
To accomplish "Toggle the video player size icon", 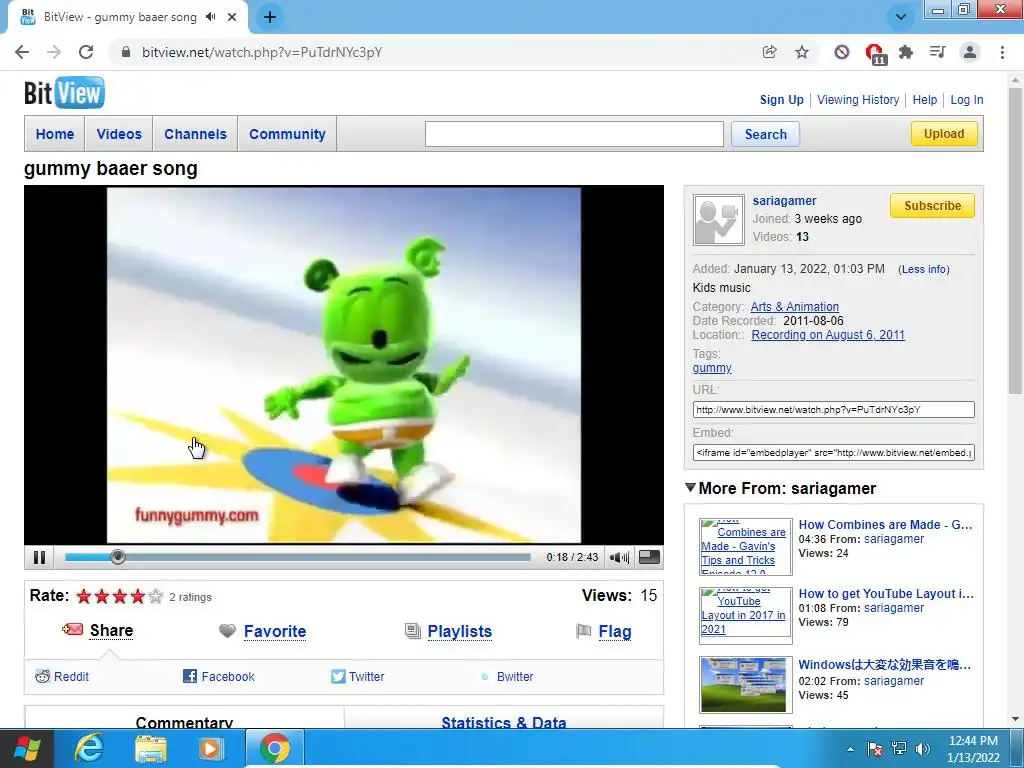I will pos(648,557).
